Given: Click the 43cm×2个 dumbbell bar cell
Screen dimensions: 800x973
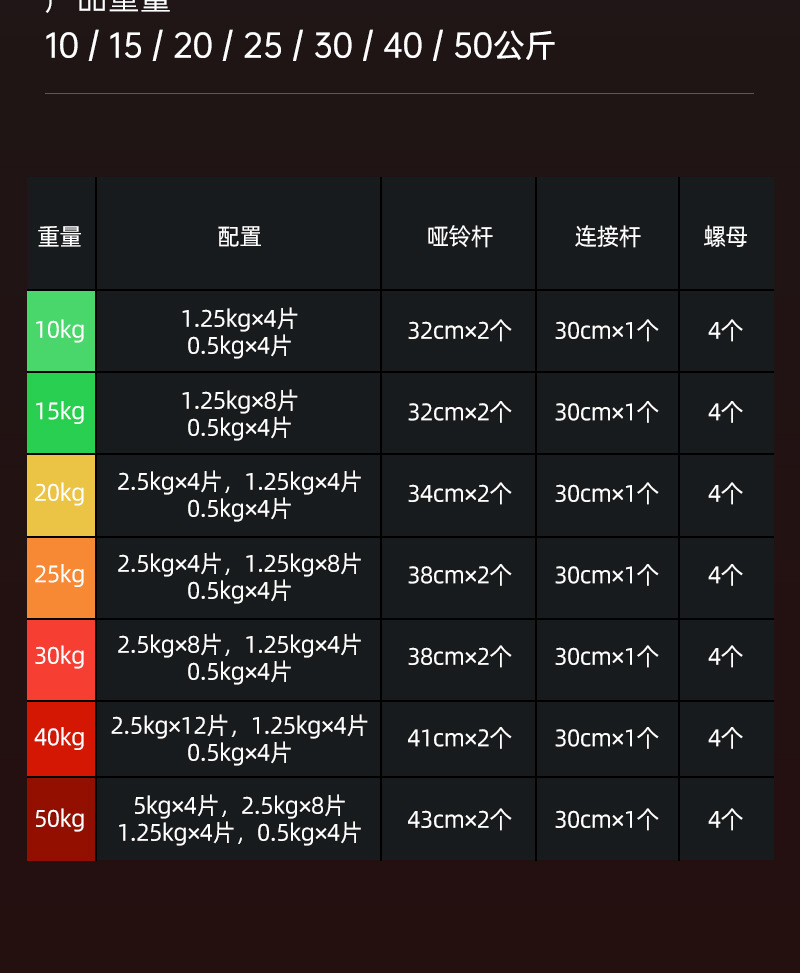Looking at the screenshot, I should (459, 820).
